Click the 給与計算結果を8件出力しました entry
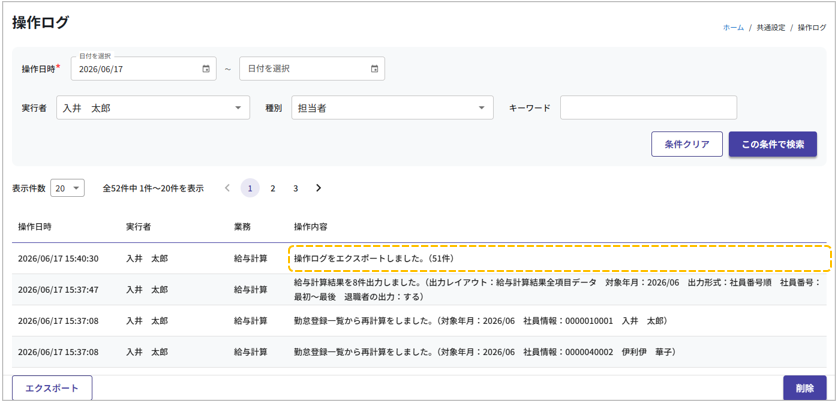 (x=557, y=290)
